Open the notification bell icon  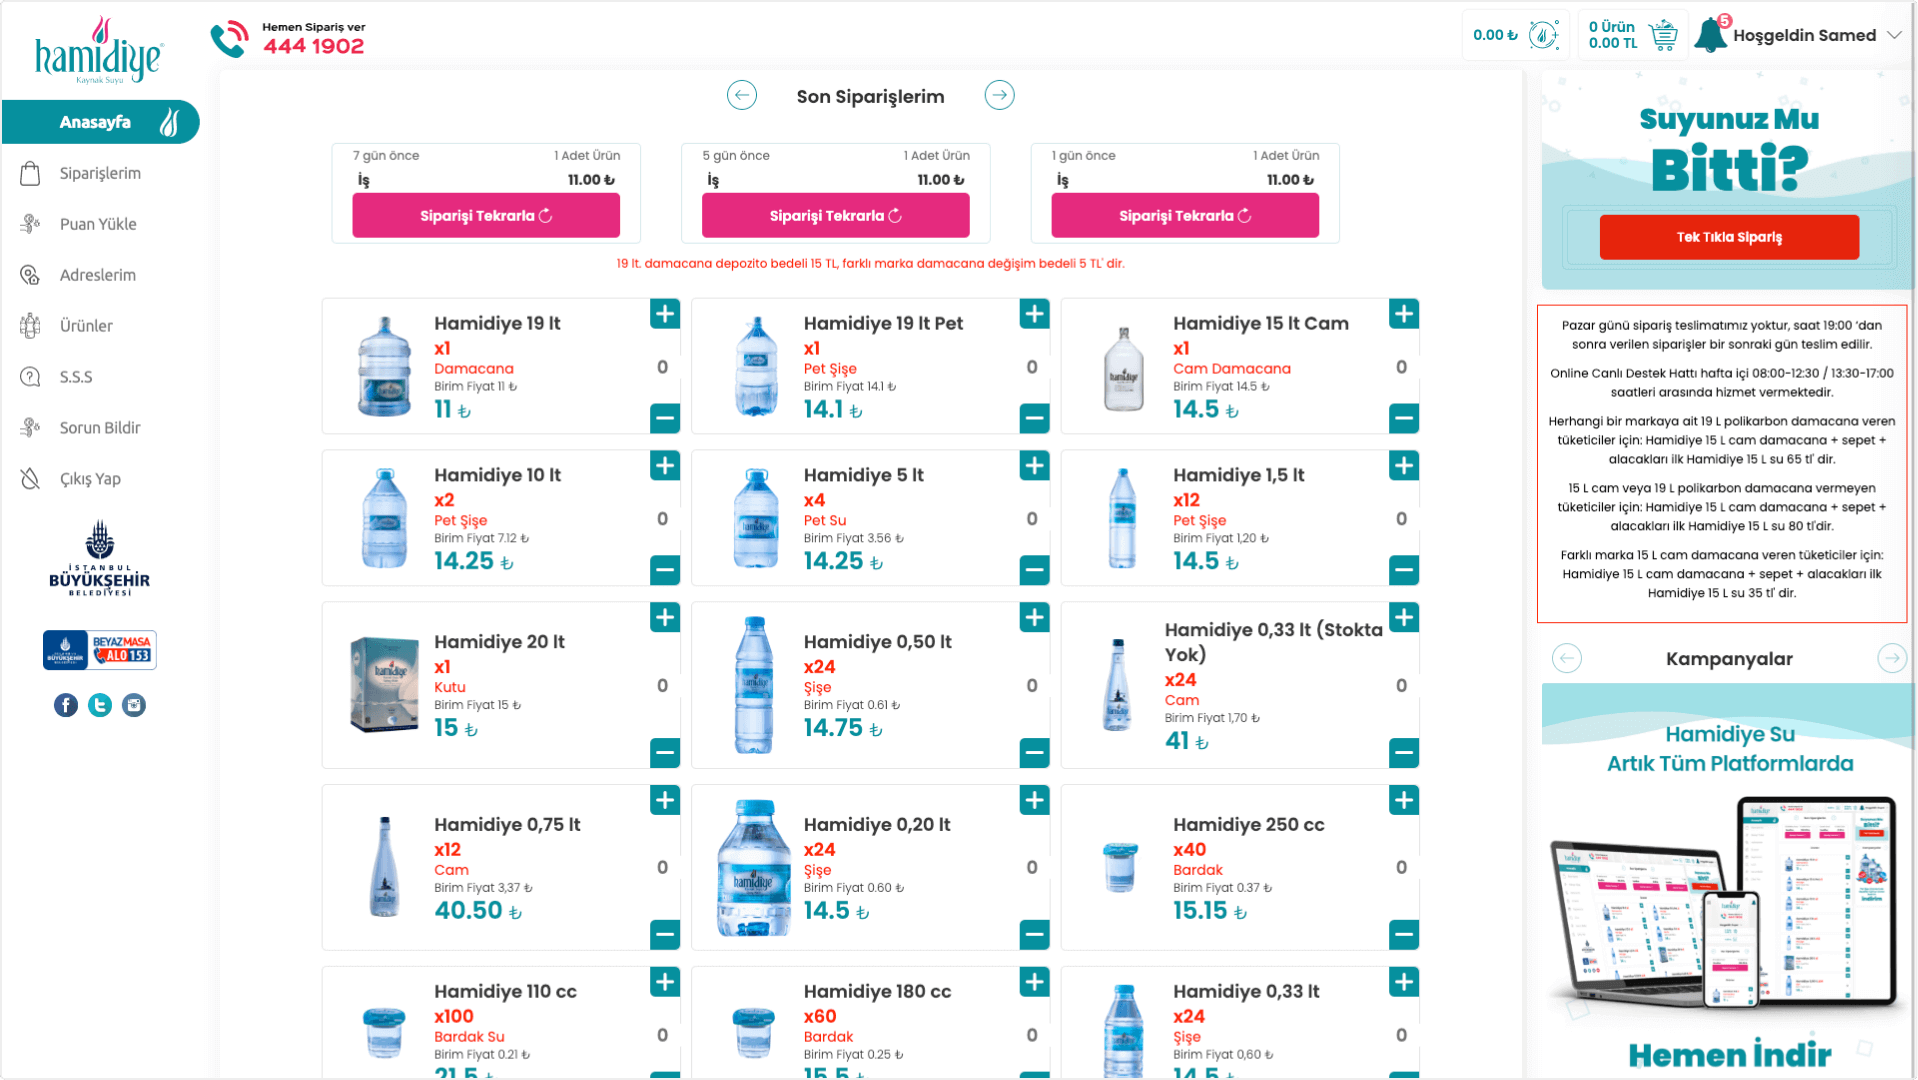pyautogui.click(x=1711, y=35)
